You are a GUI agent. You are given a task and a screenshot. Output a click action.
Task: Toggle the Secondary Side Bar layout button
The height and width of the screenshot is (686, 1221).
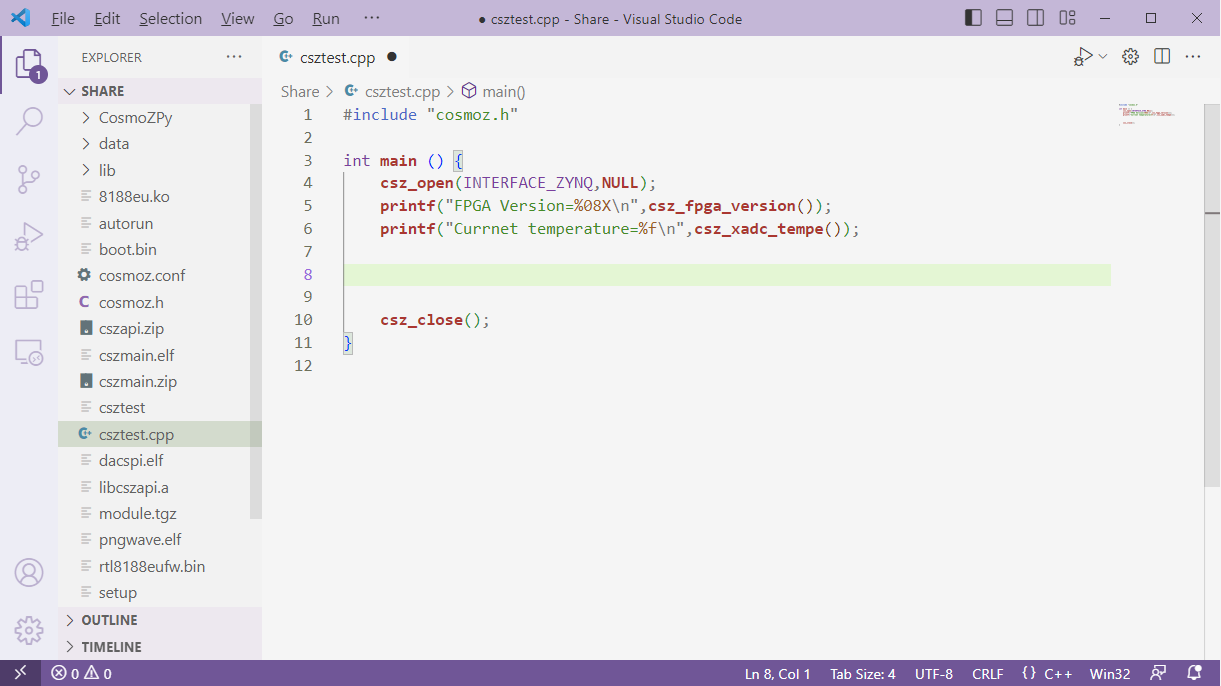(x=1036, y=18)
